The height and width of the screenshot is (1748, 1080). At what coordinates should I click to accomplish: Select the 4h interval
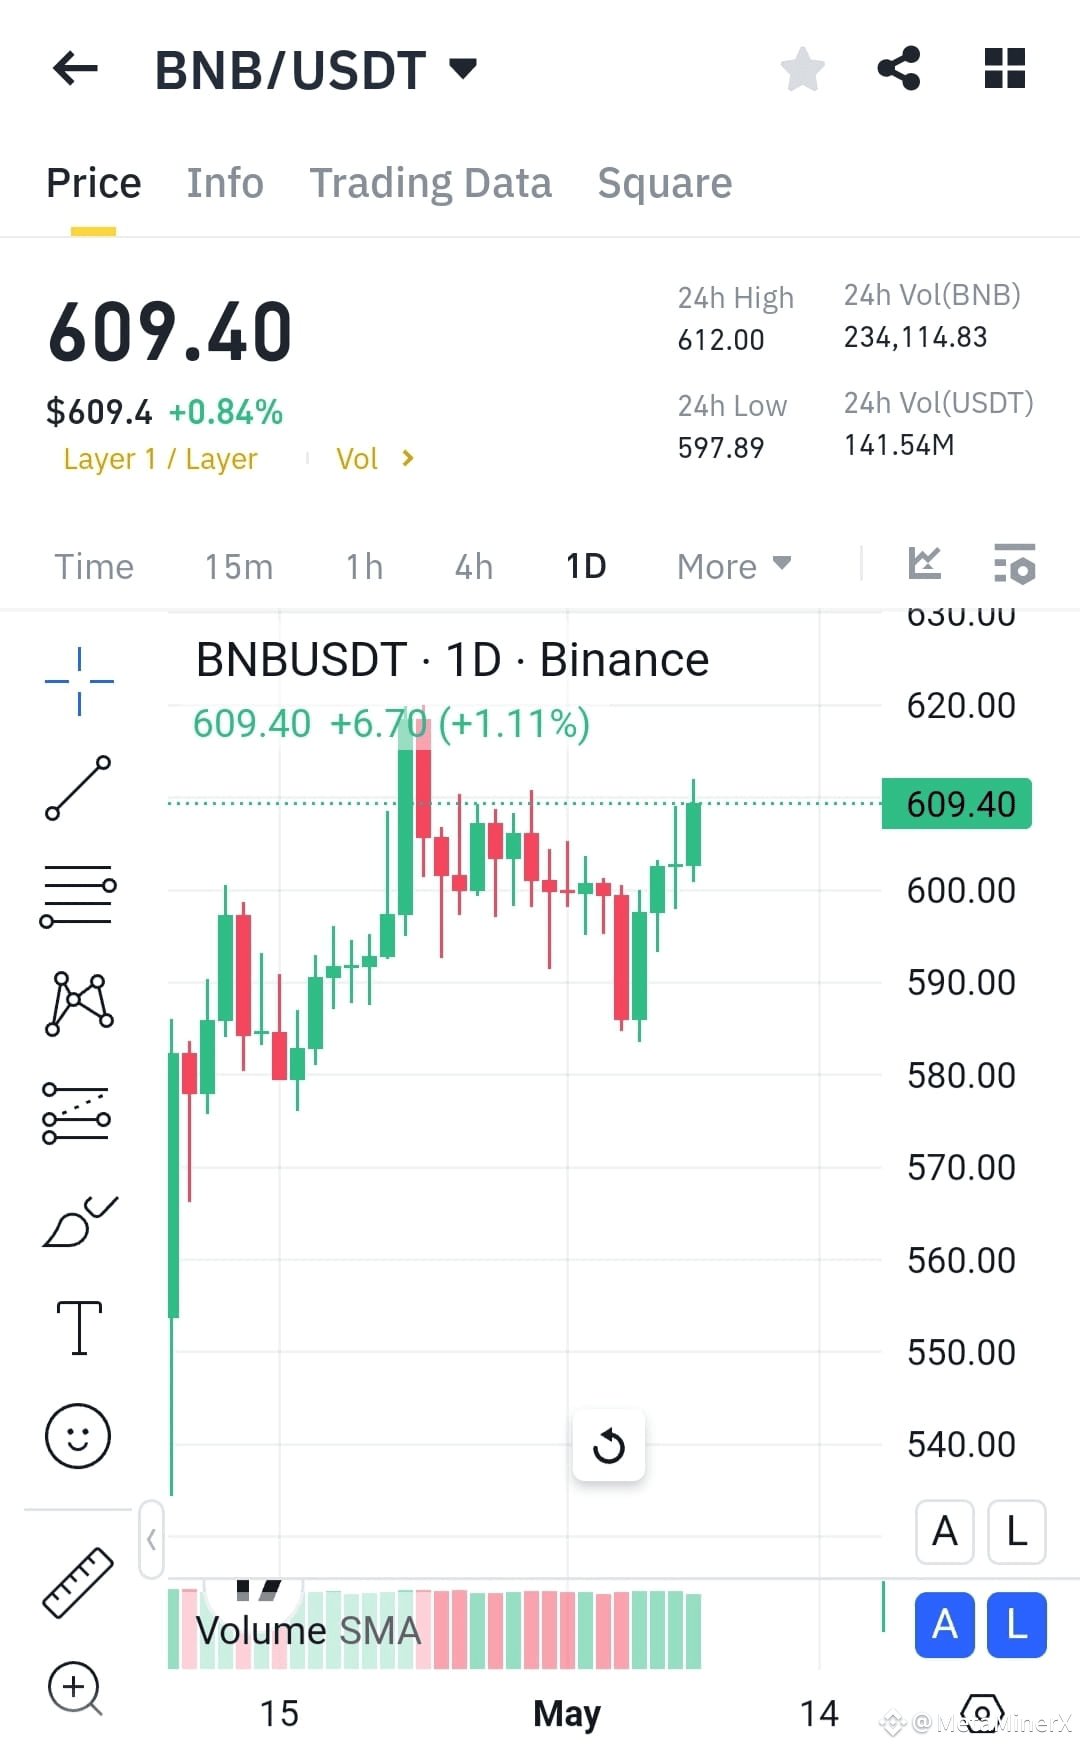pyautogui.click(x=473, y=567)
